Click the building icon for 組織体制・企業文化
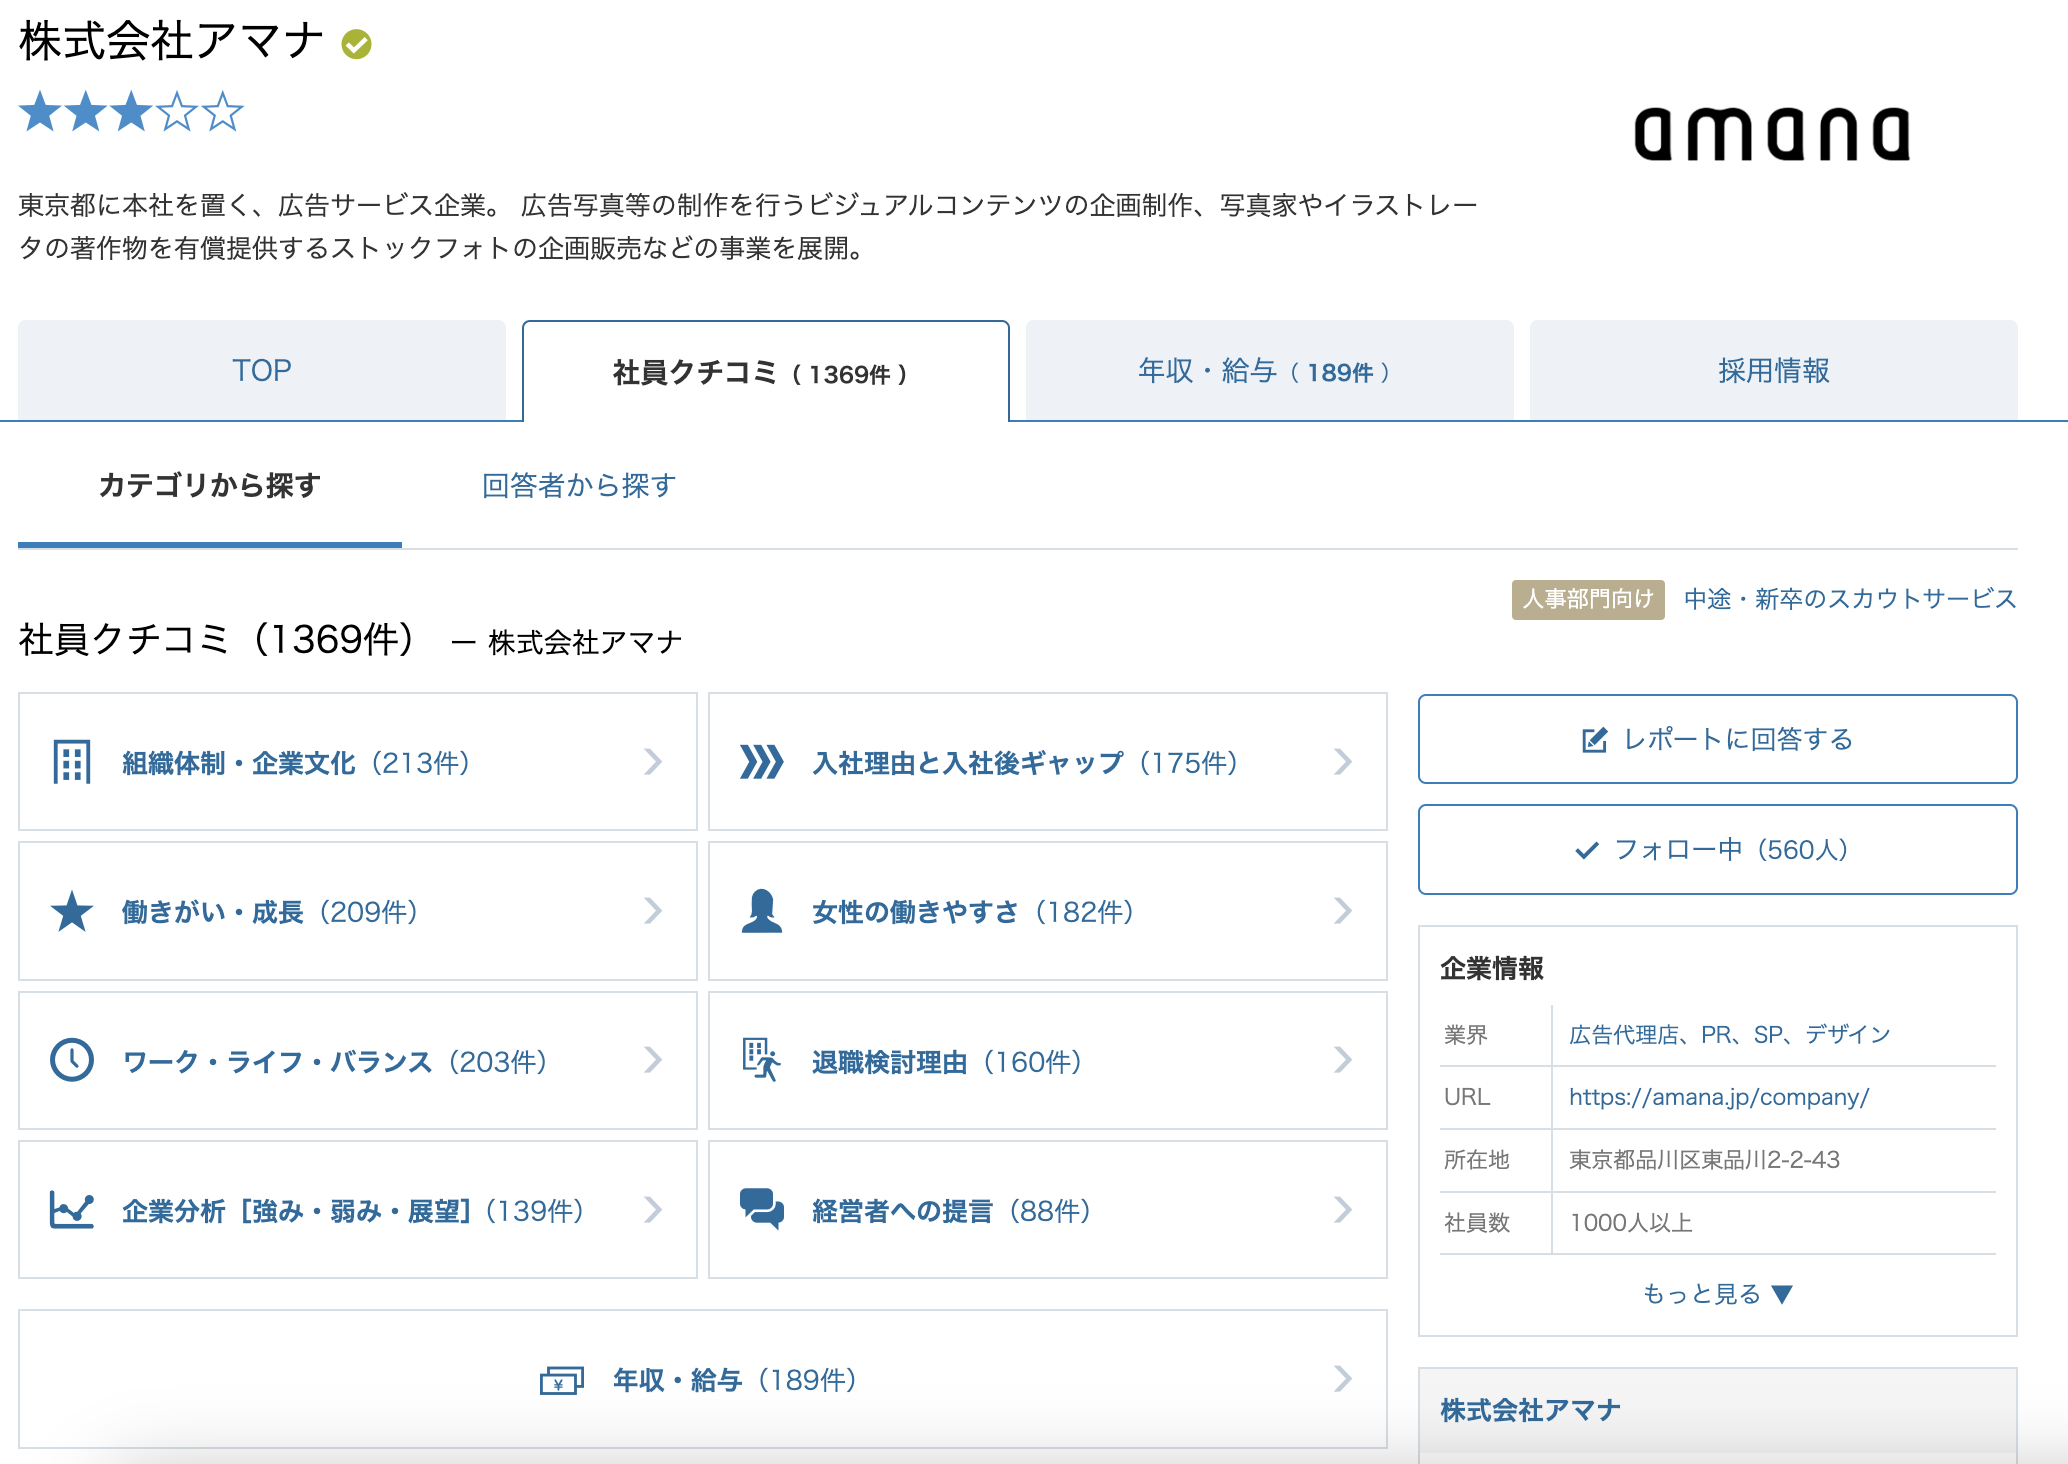This screenshot has width=2068, height=1464. point(72,762)
